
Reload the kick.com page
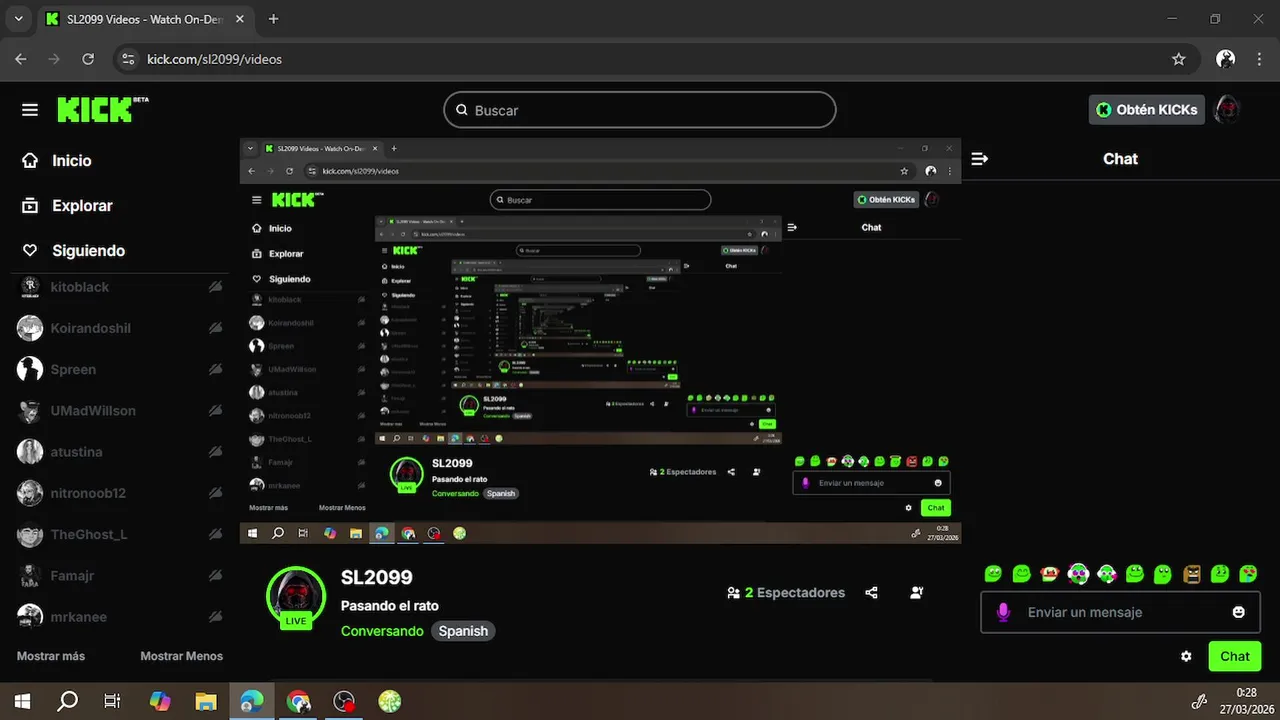coord(88,59)
